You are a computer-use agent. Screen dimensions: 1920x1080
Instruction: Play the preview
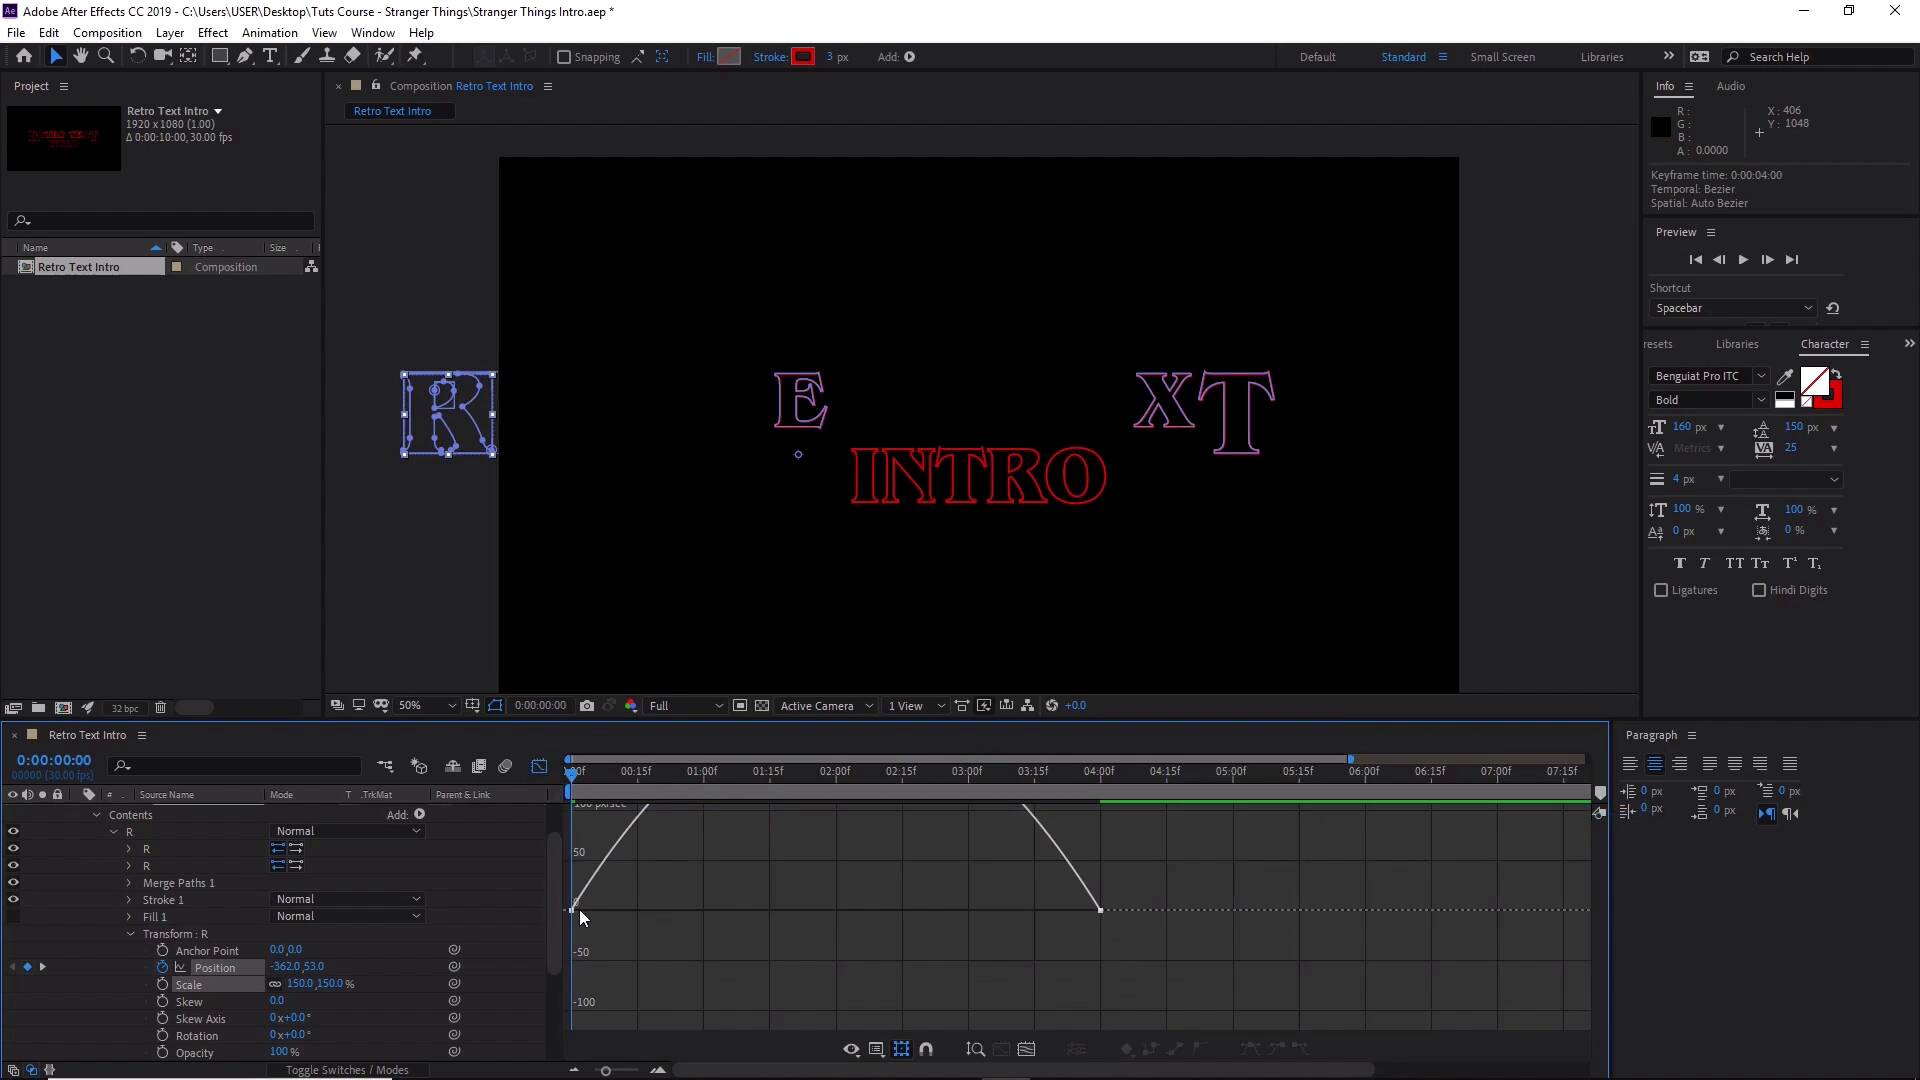1743,260
